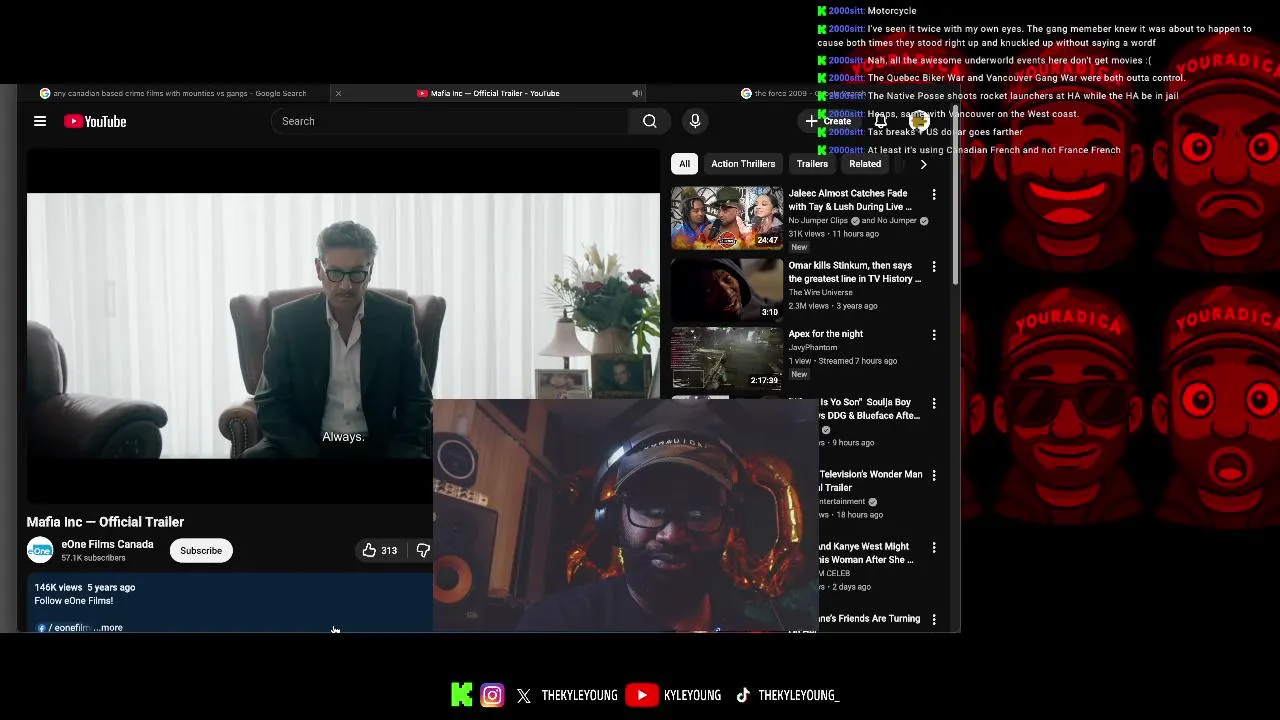Viewport: 1280px width, 720px height.
Task: Open the eOne Films Canada channel name
Action: 107,544
